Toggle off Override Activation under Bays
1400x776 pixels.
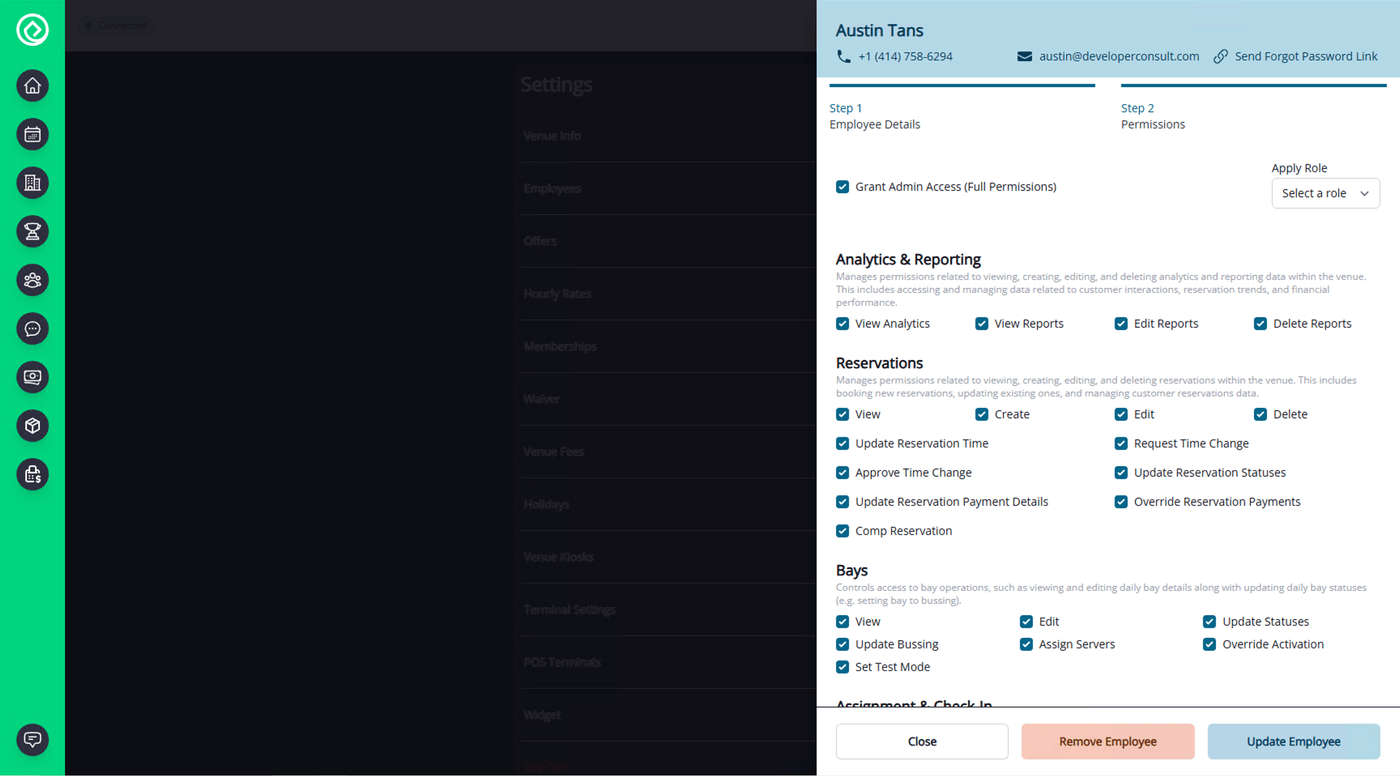tap(1209, 644)
